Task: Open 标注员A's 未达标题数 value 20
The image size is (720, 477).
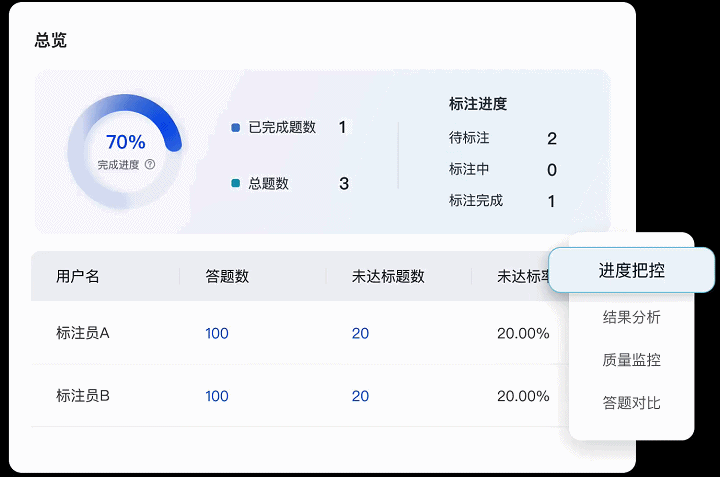Action: tap(360, 333)
